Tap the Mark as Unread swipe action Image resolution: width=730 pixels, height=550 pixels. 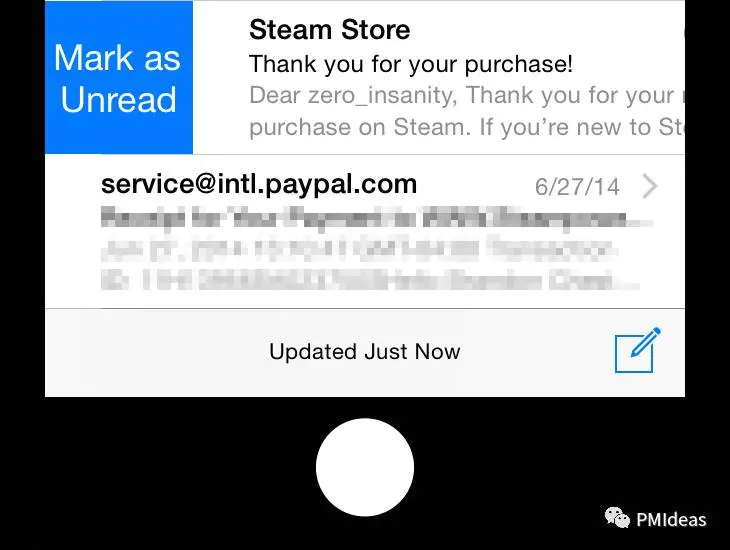(x=119, y=77)
